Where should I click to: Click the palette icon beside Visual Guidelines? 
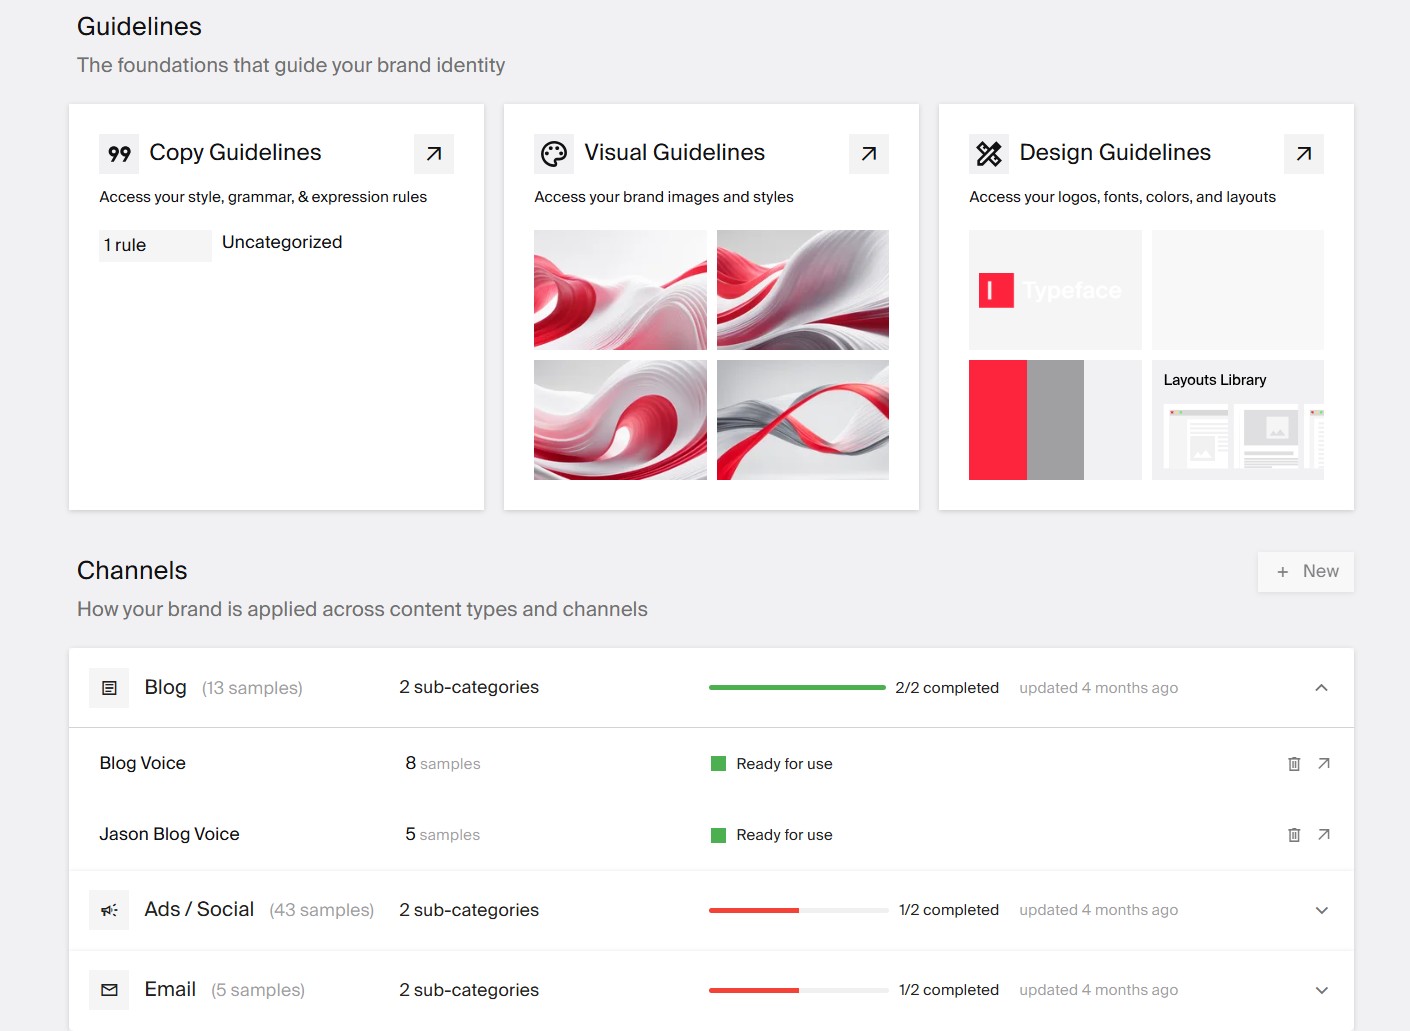pos(554,154)
